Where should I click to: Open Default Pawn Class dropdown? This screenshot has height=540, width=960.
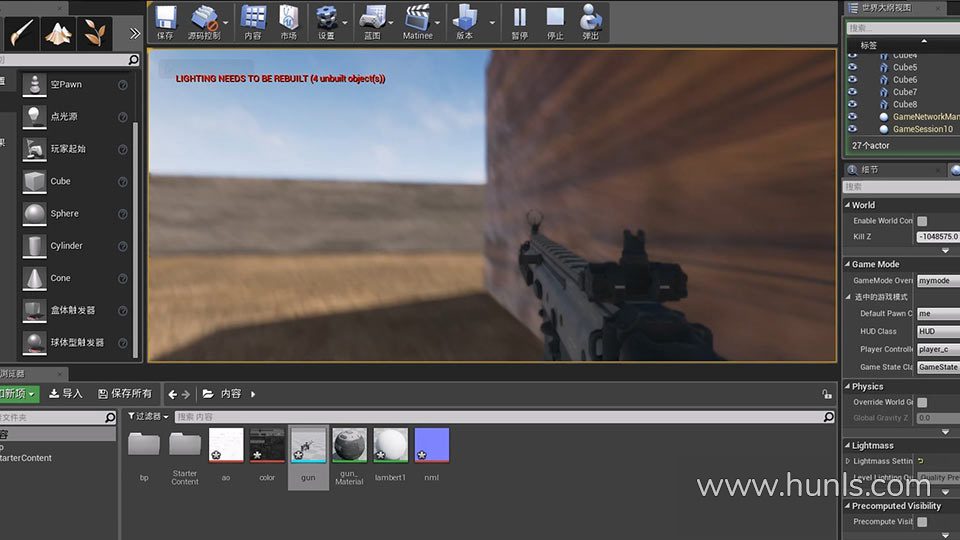coord(938,313)
